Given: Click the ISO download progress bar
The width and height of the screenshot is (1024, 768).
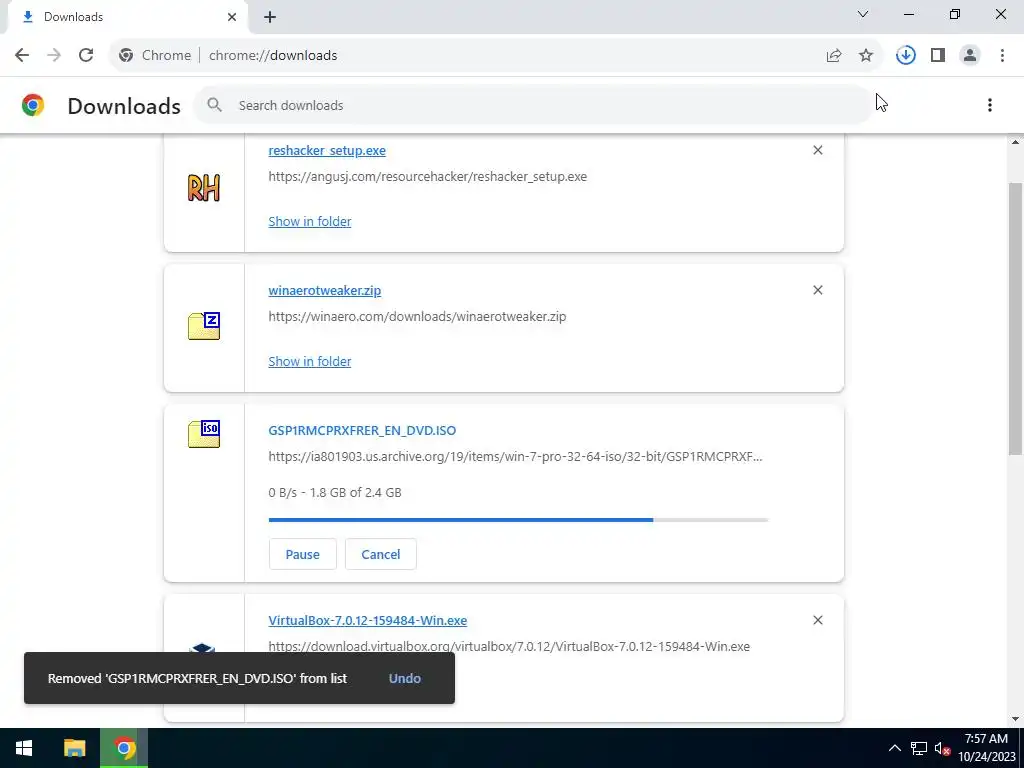Looking at the screenshot, I should click(519, 520).
